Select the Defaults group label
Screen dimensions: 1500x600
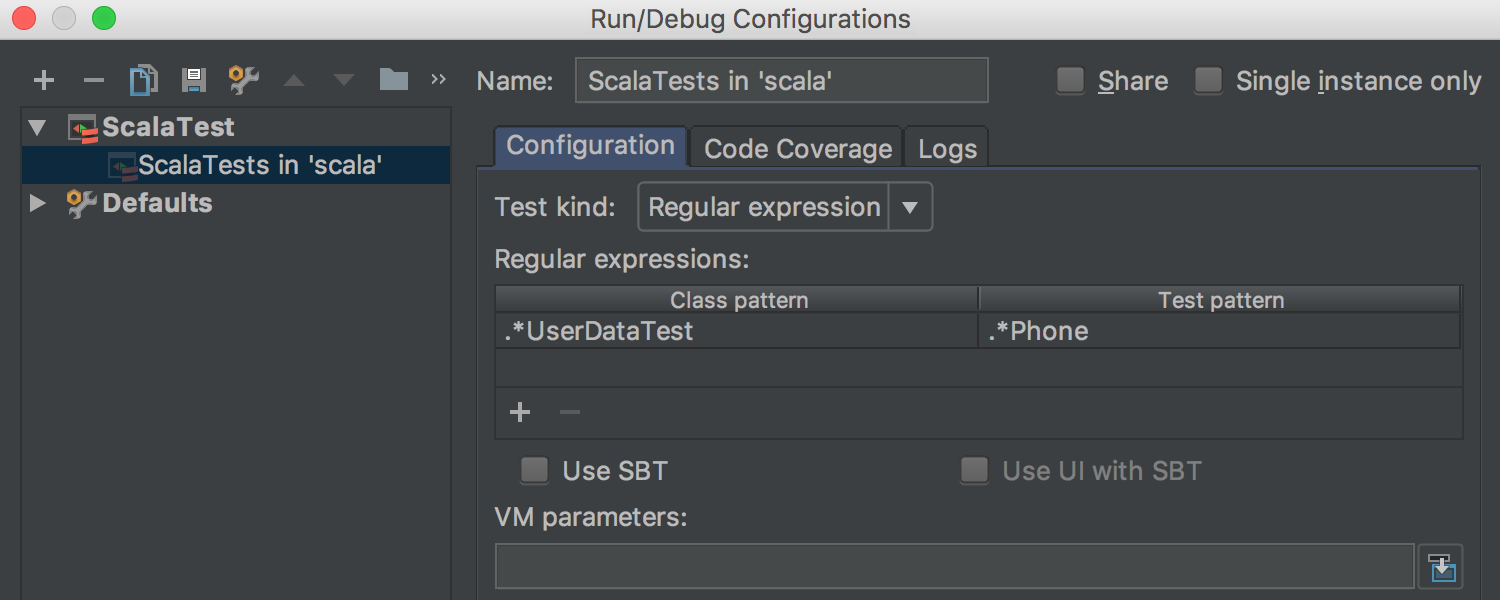(x=157, y=204)
